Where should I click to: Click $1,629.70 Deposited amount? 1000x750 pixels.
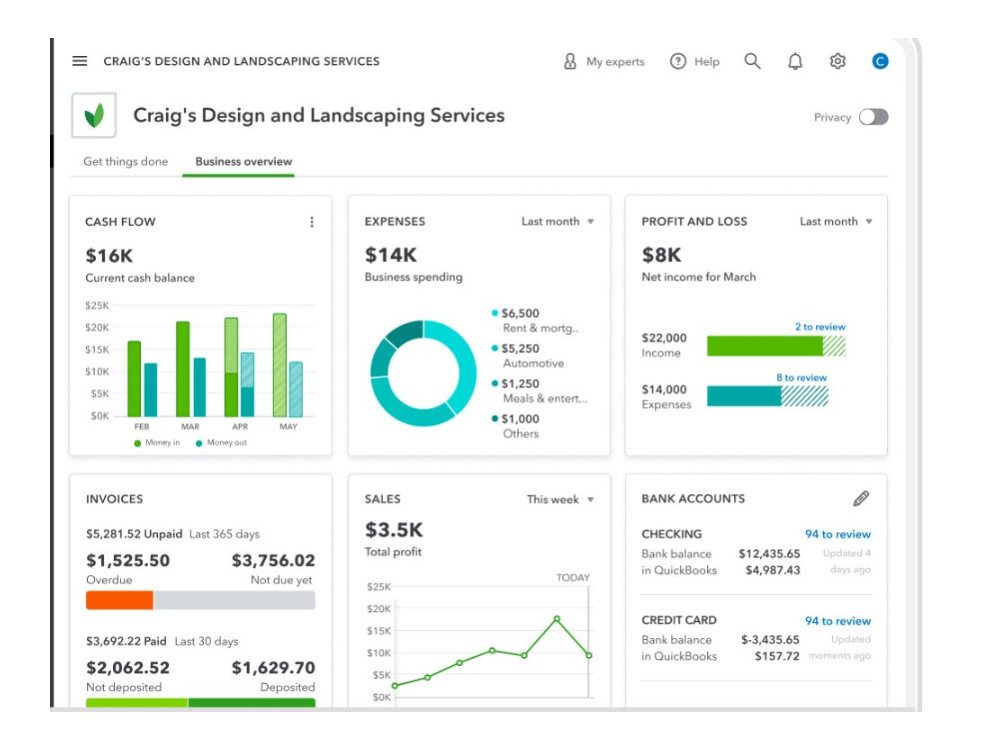[273, 668]
